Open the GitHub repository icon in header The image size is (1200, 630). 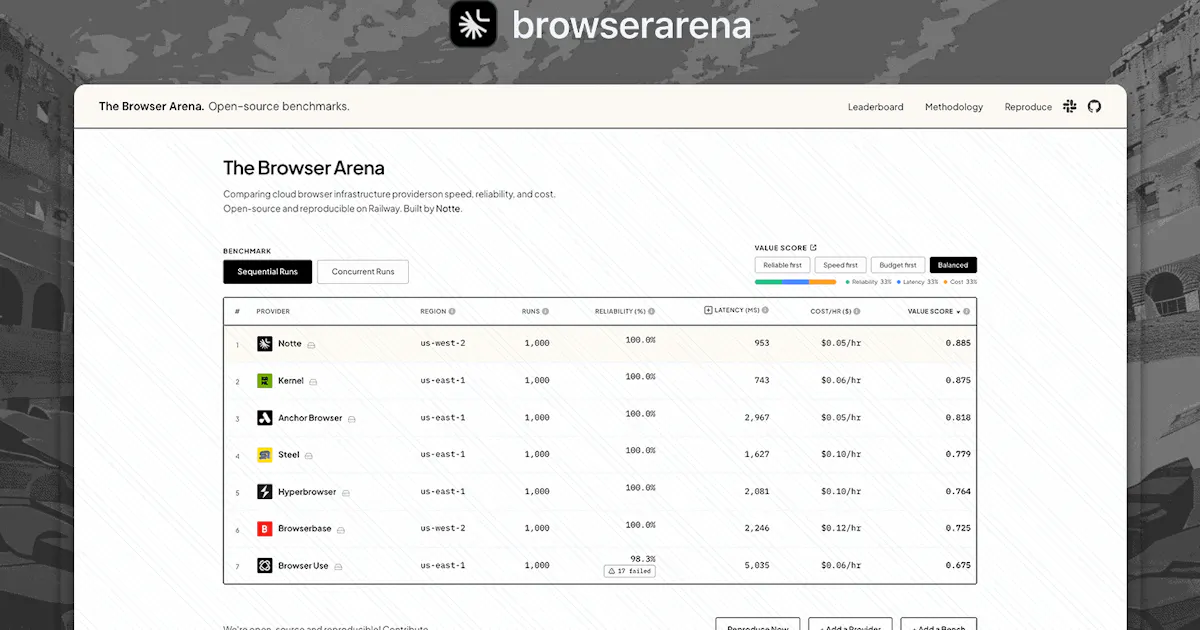(1094, 106)
